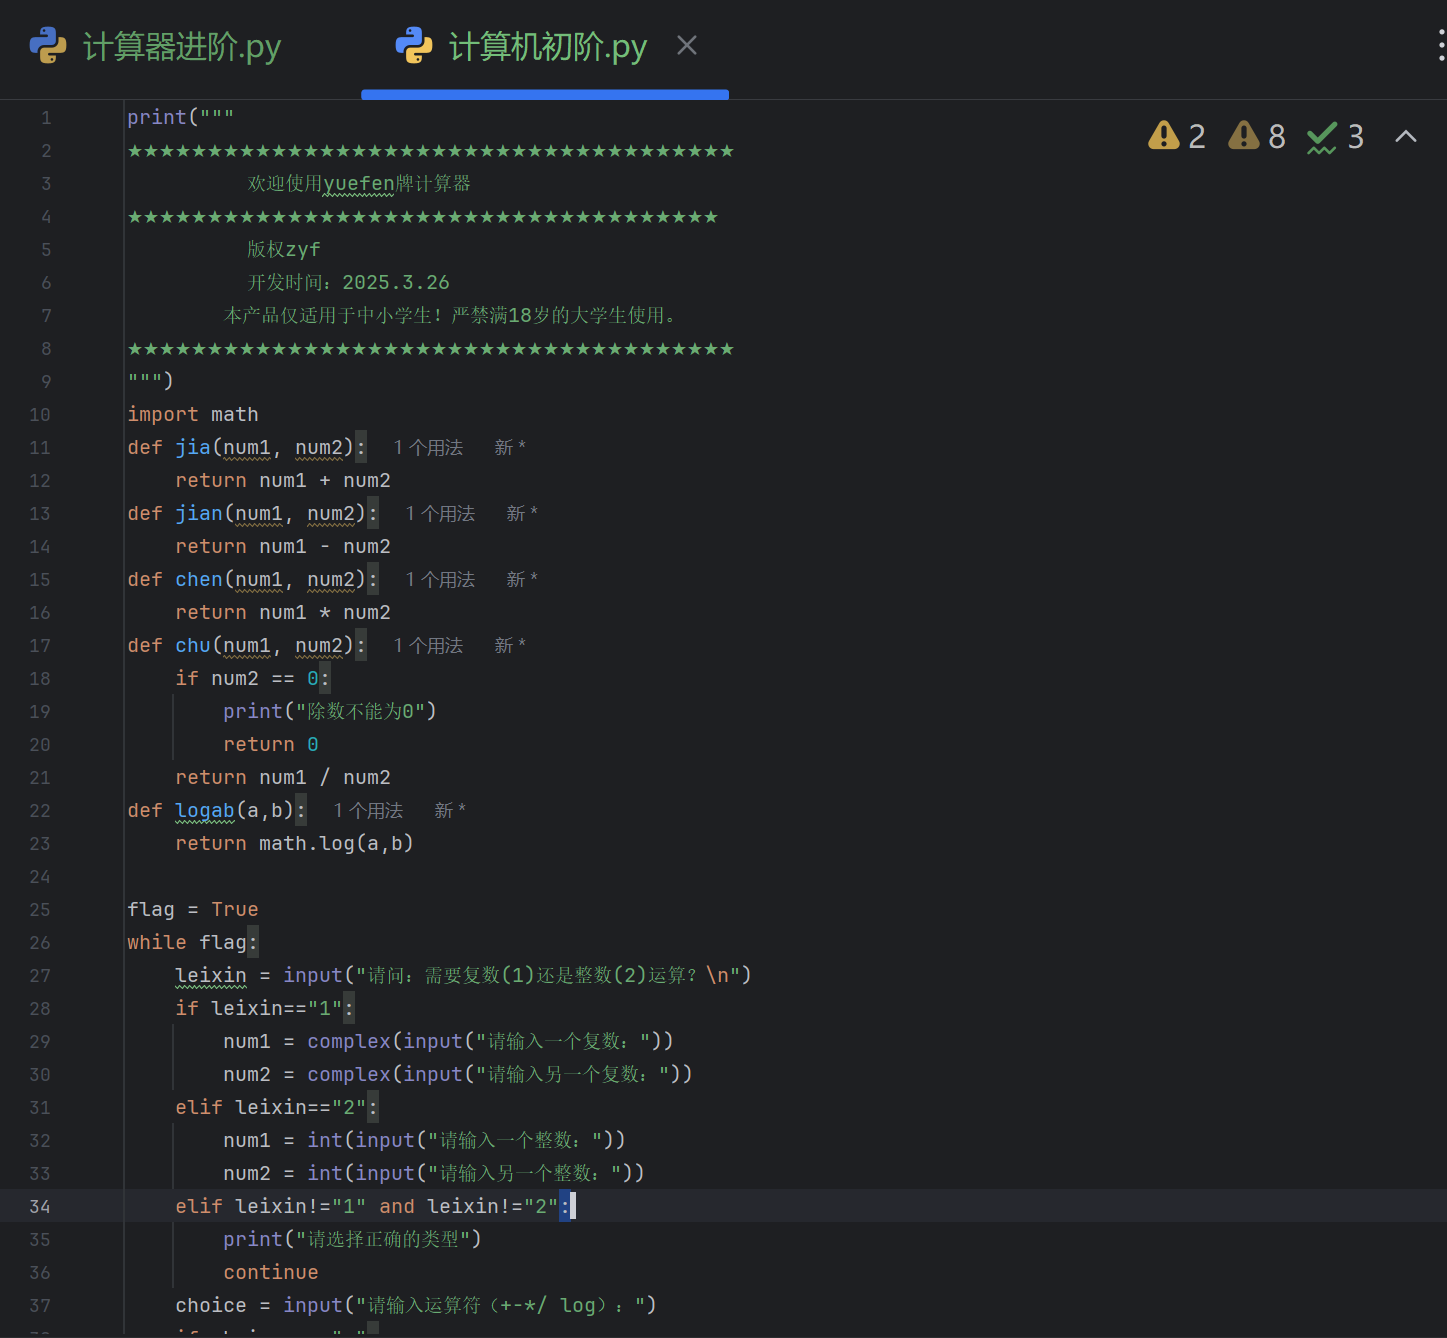The image size is (1447, 1338).
Task: Show the 3 typos check indicator
Action: click(x=1335, y=135)
